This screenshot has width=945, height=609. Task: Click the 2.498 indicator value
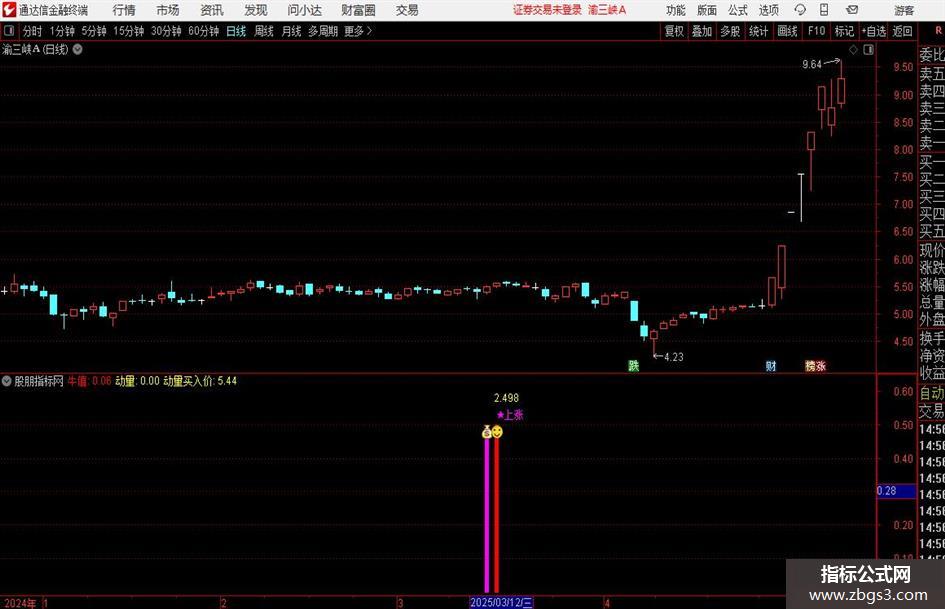(506, 398)
